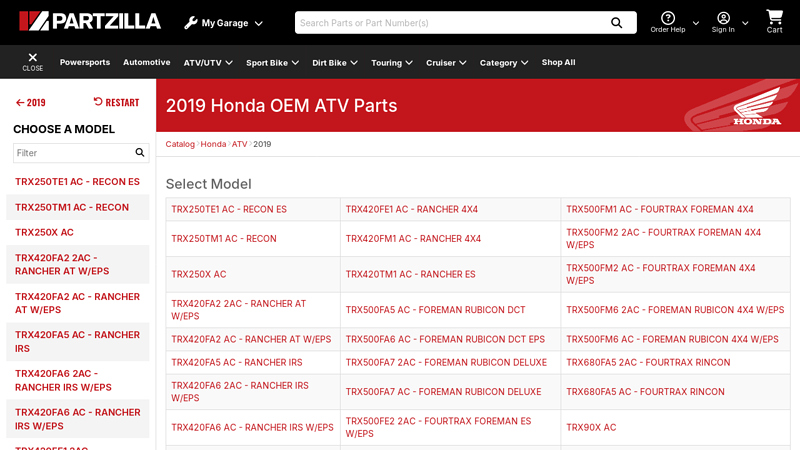Open TRX500FA7 AC - FOREMAN RUBICON DELUXE
The width and height of the screenshot is (800, 450).
pos(443,392)
